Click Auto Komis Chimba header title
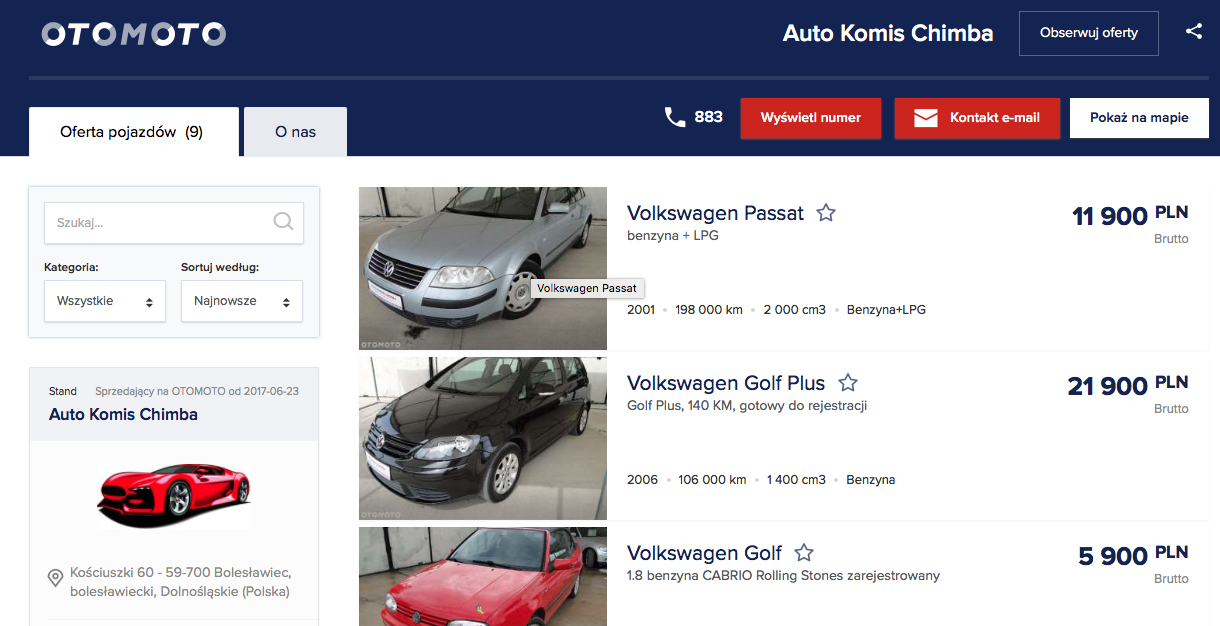 tap(888, 33)
